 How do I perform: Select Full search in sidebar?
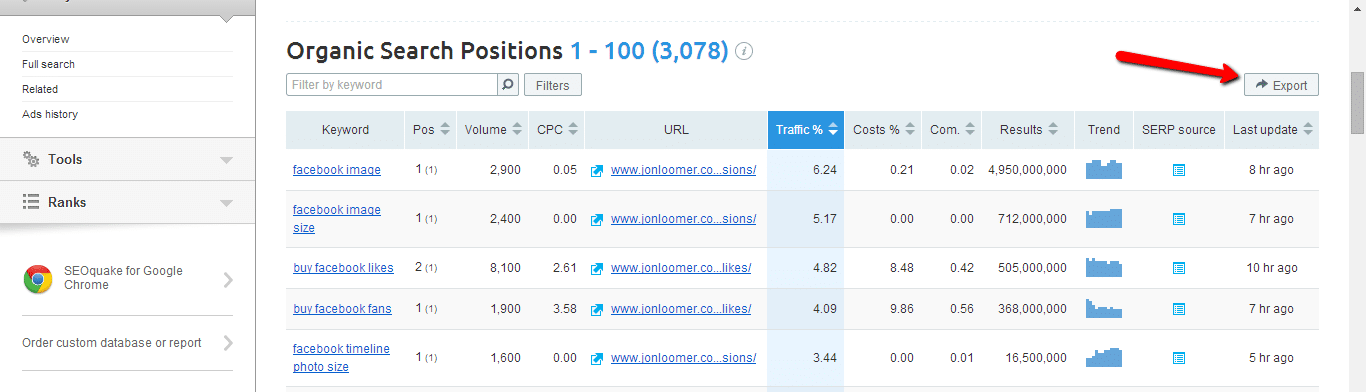click(x=48, y=64)
